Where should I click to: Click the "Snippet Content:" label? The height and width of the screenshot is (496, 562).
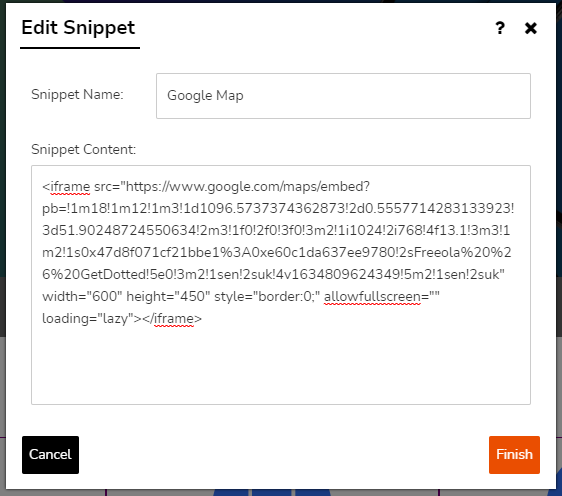pos(84,149)
